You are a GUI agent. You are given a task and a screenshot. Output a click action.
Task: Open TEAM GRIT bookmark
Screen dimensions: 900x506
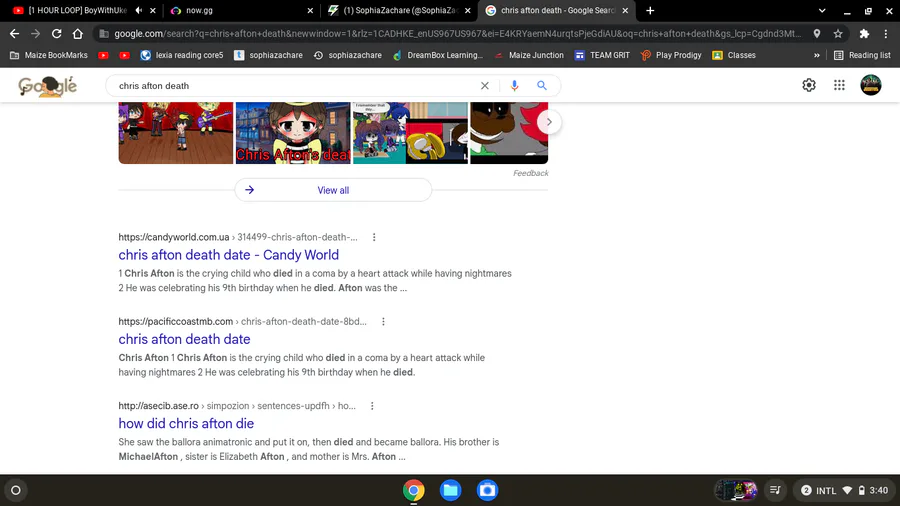tap(602, 55)
